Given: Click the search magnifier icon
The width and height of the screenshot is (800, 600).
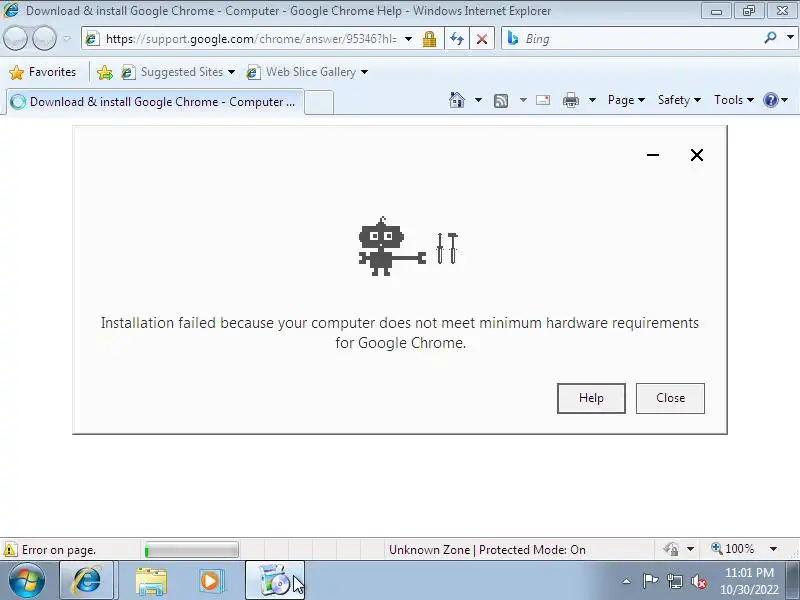Looking at the screenshot, I should pyautogui.click(x=770, y=38).
